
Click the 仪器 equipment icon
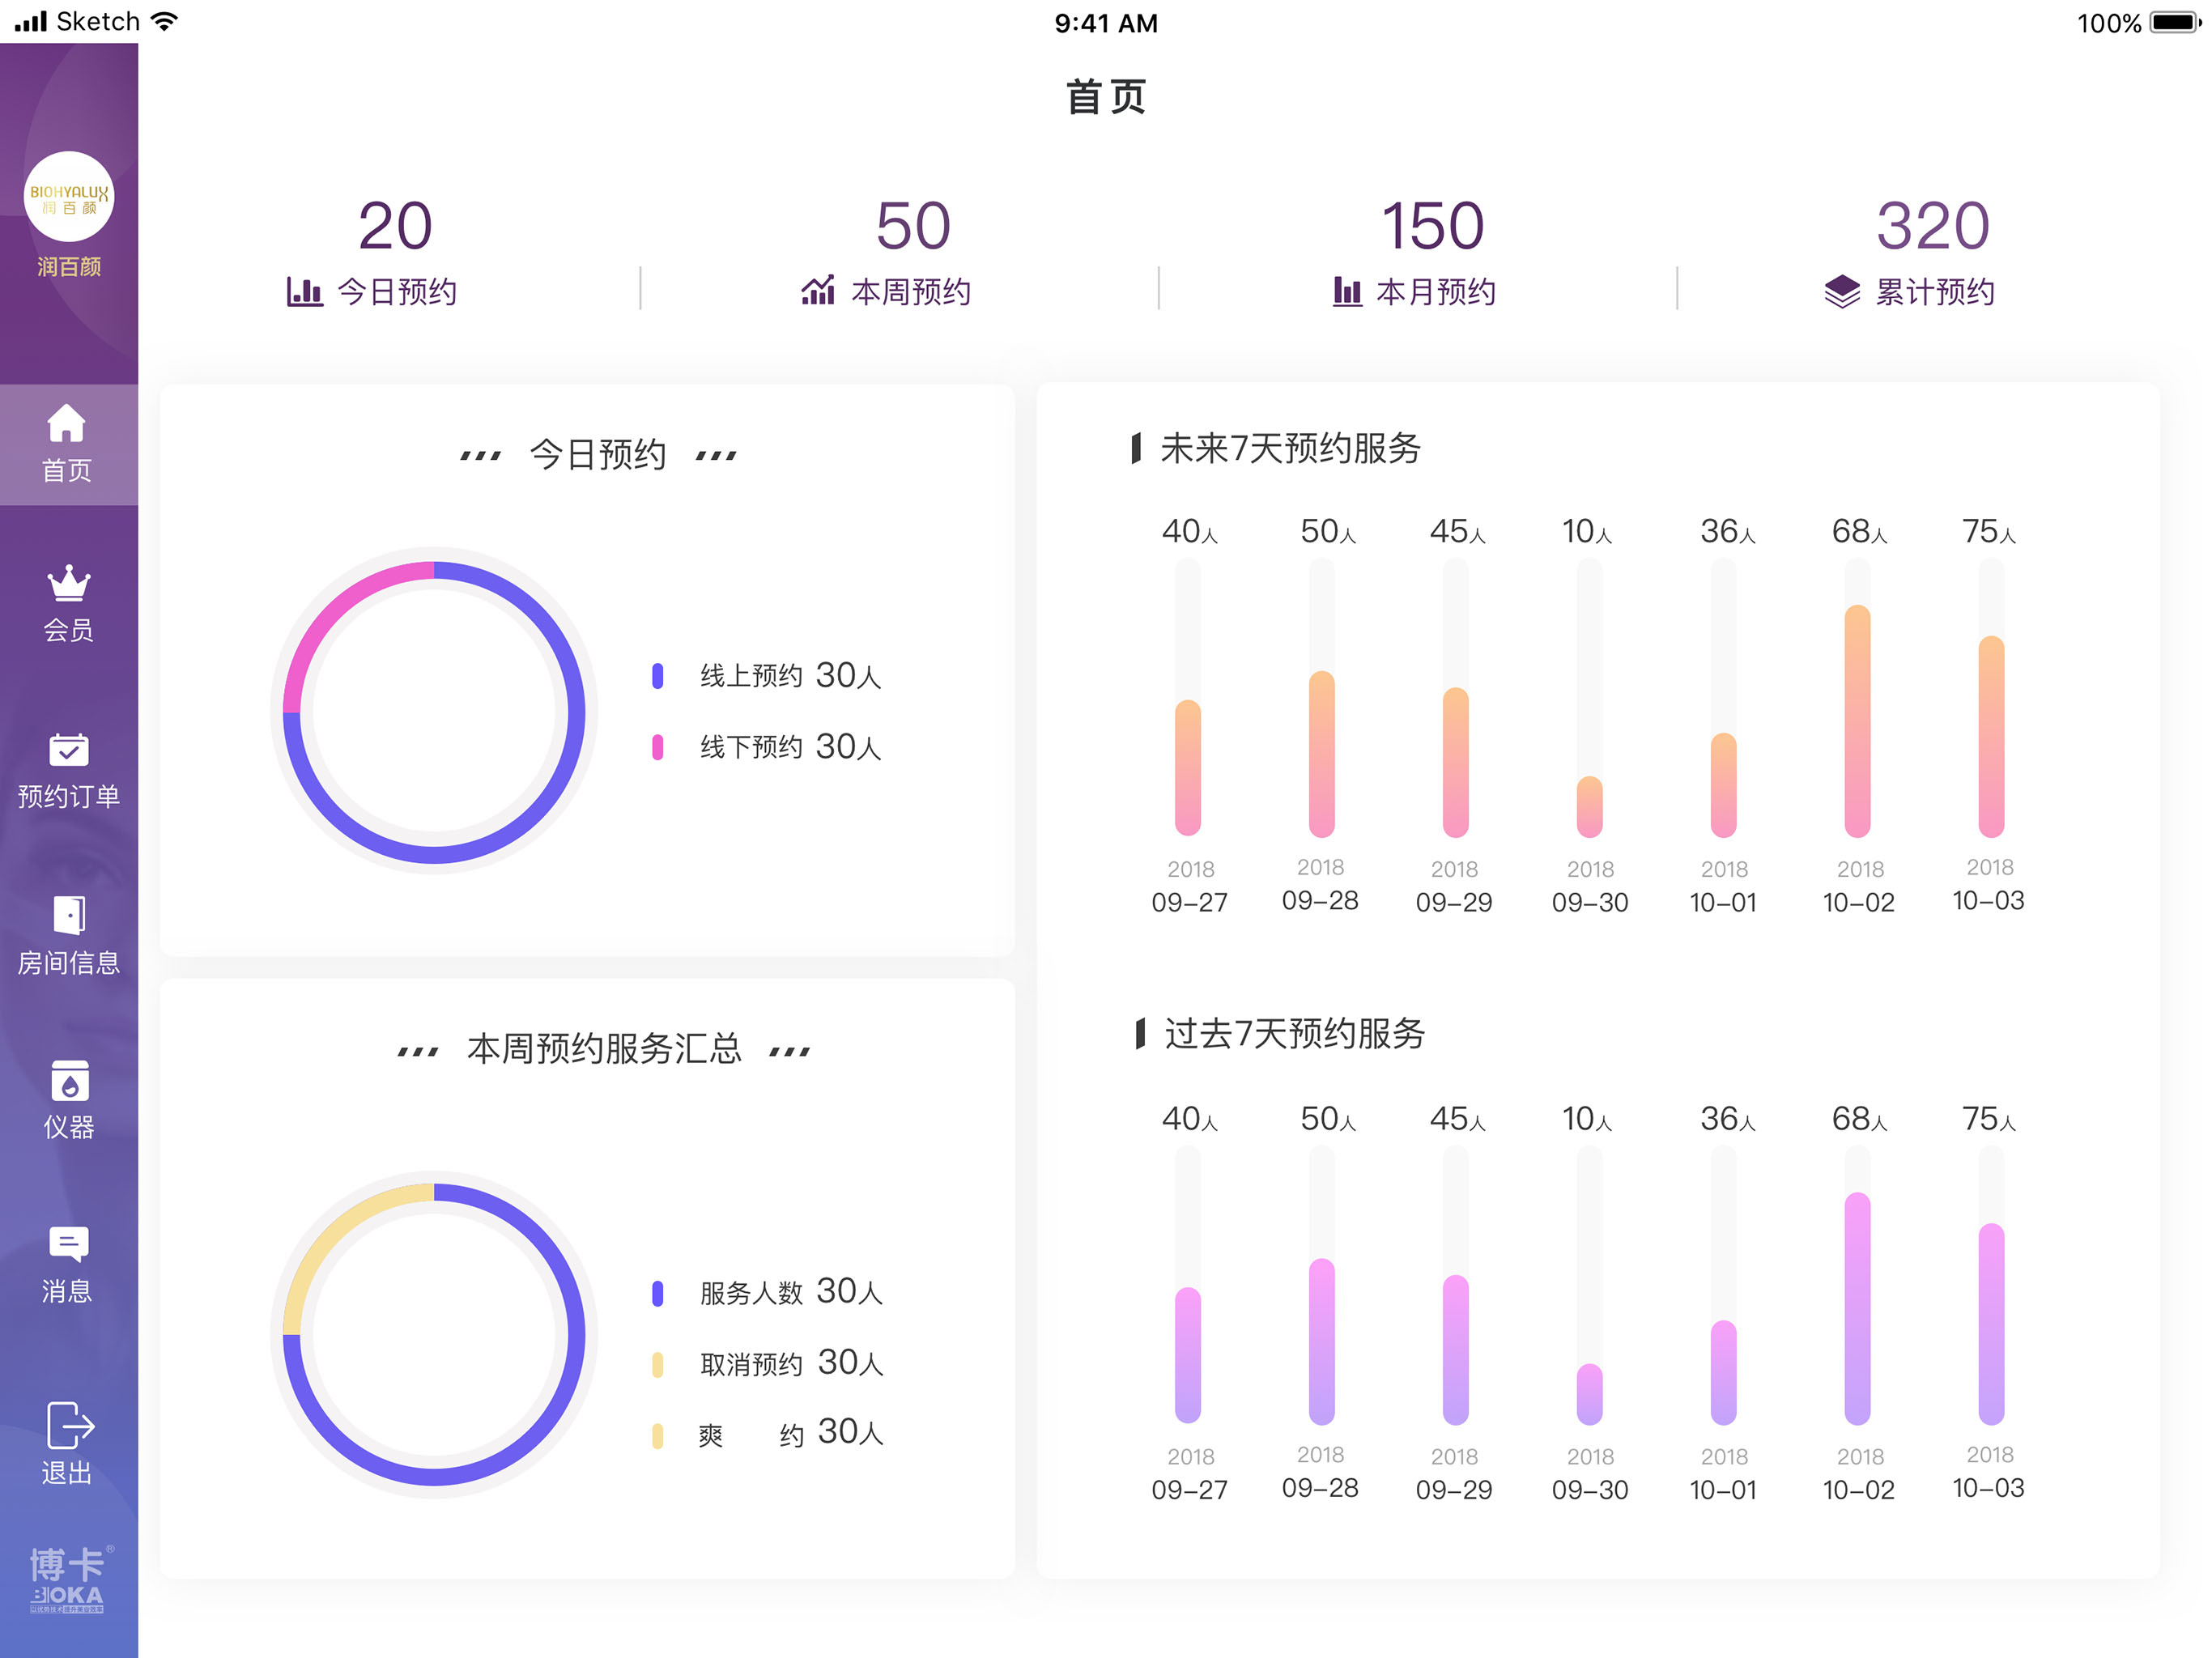click(68, 1081)
